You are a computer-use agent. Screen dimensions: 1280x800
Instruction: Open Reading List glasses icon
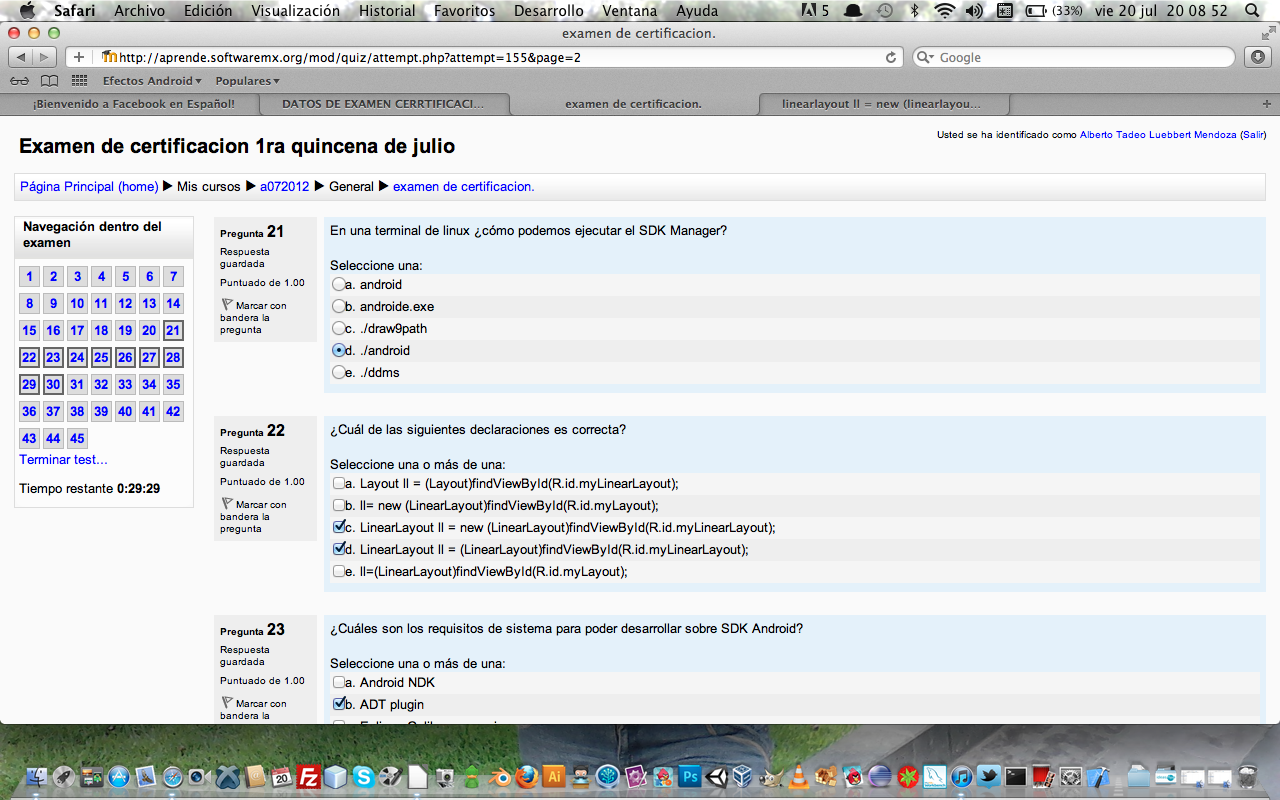19,80
